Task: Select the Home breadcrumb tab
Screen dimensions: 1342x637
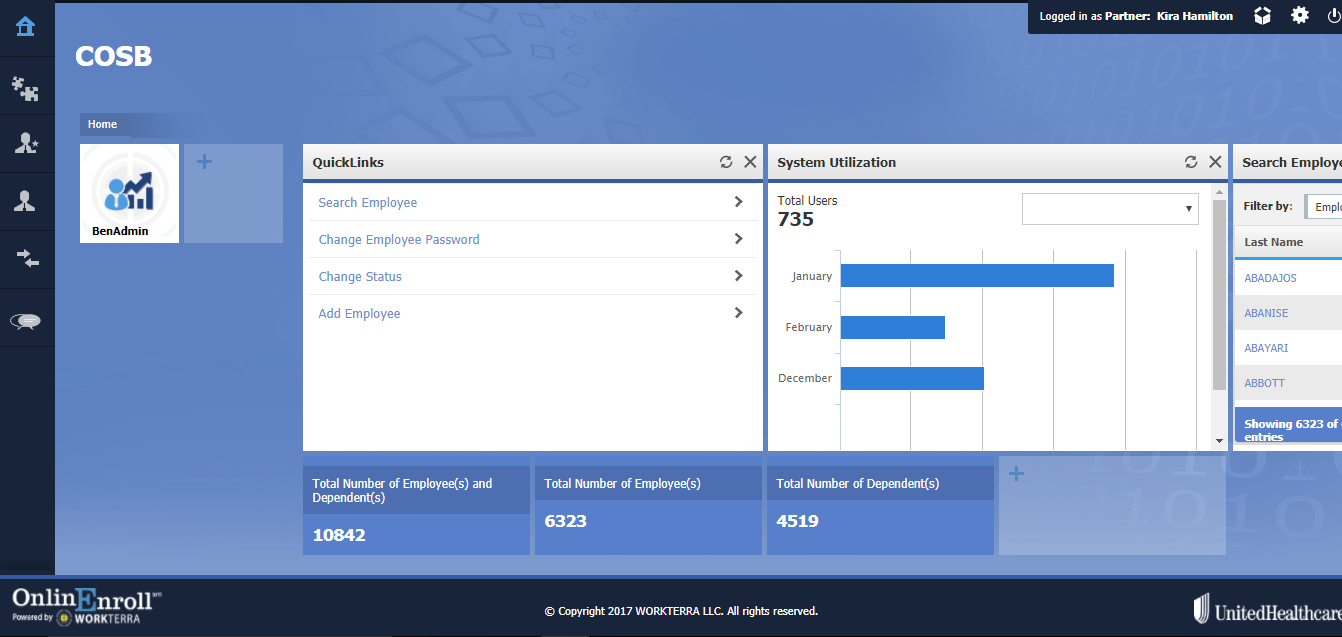Action: coord(103,125)
